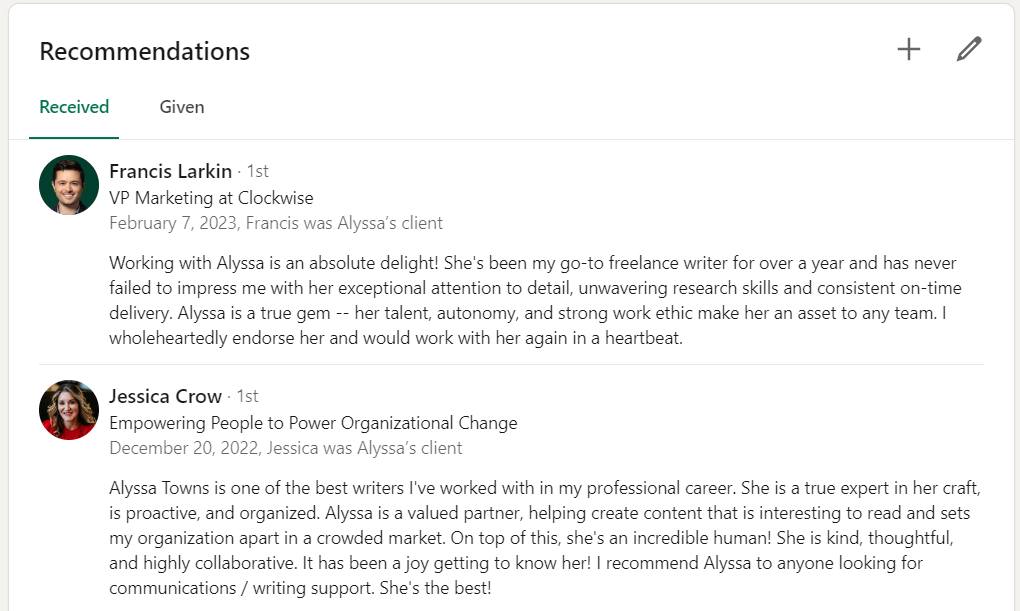Click the 1st badge beside Francis Larkin
The width and height of the screenshot is (1020, 611).
[257, 172]
